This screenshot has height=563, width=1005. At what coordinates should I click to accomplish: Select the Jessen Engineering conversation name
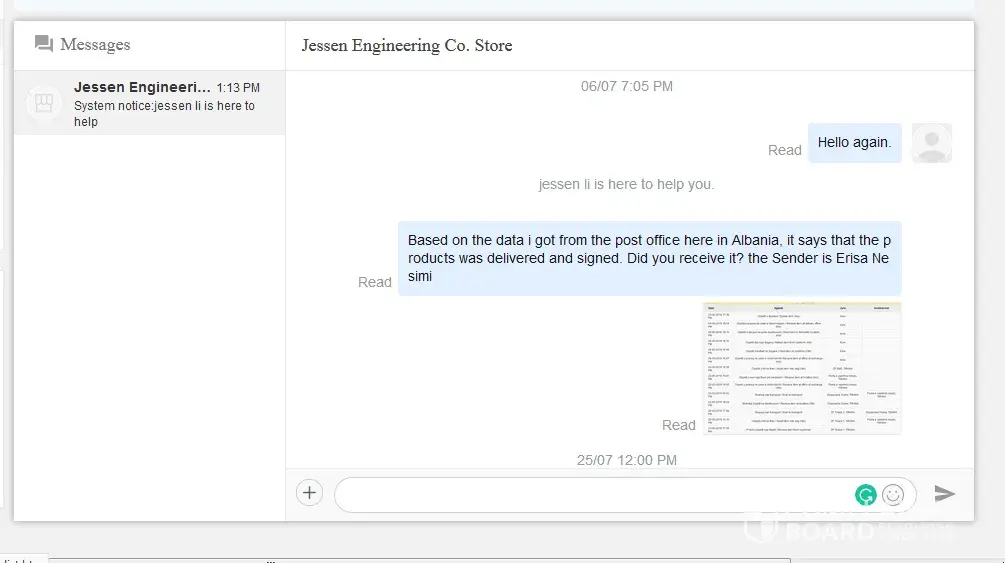pyautogui.click(x=142, y=88)
